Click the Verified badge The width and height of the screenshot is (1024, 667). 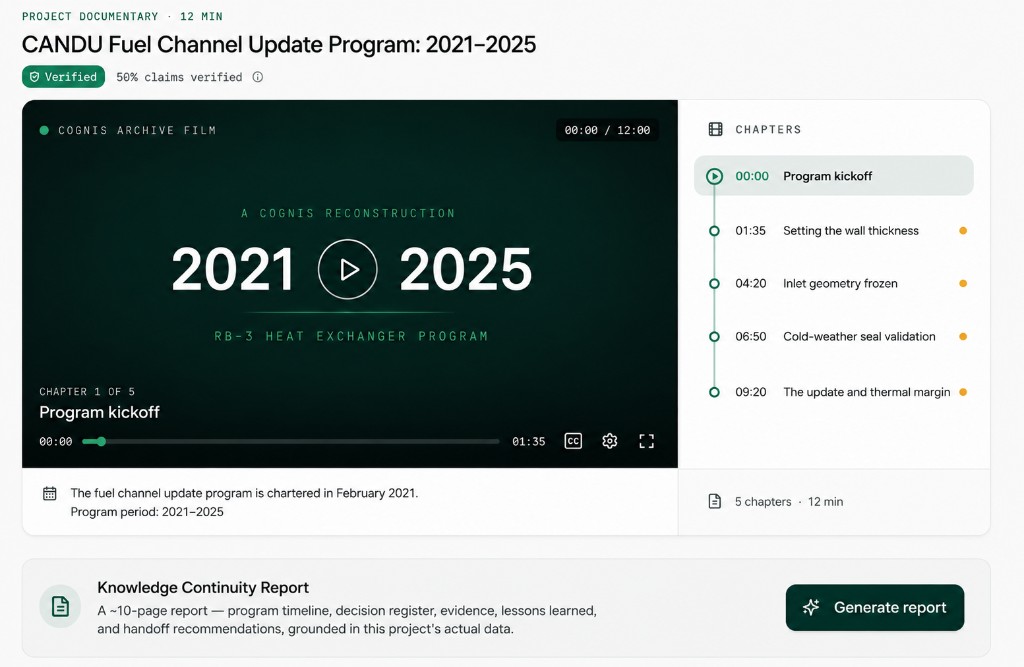click(x=63, y=76)
